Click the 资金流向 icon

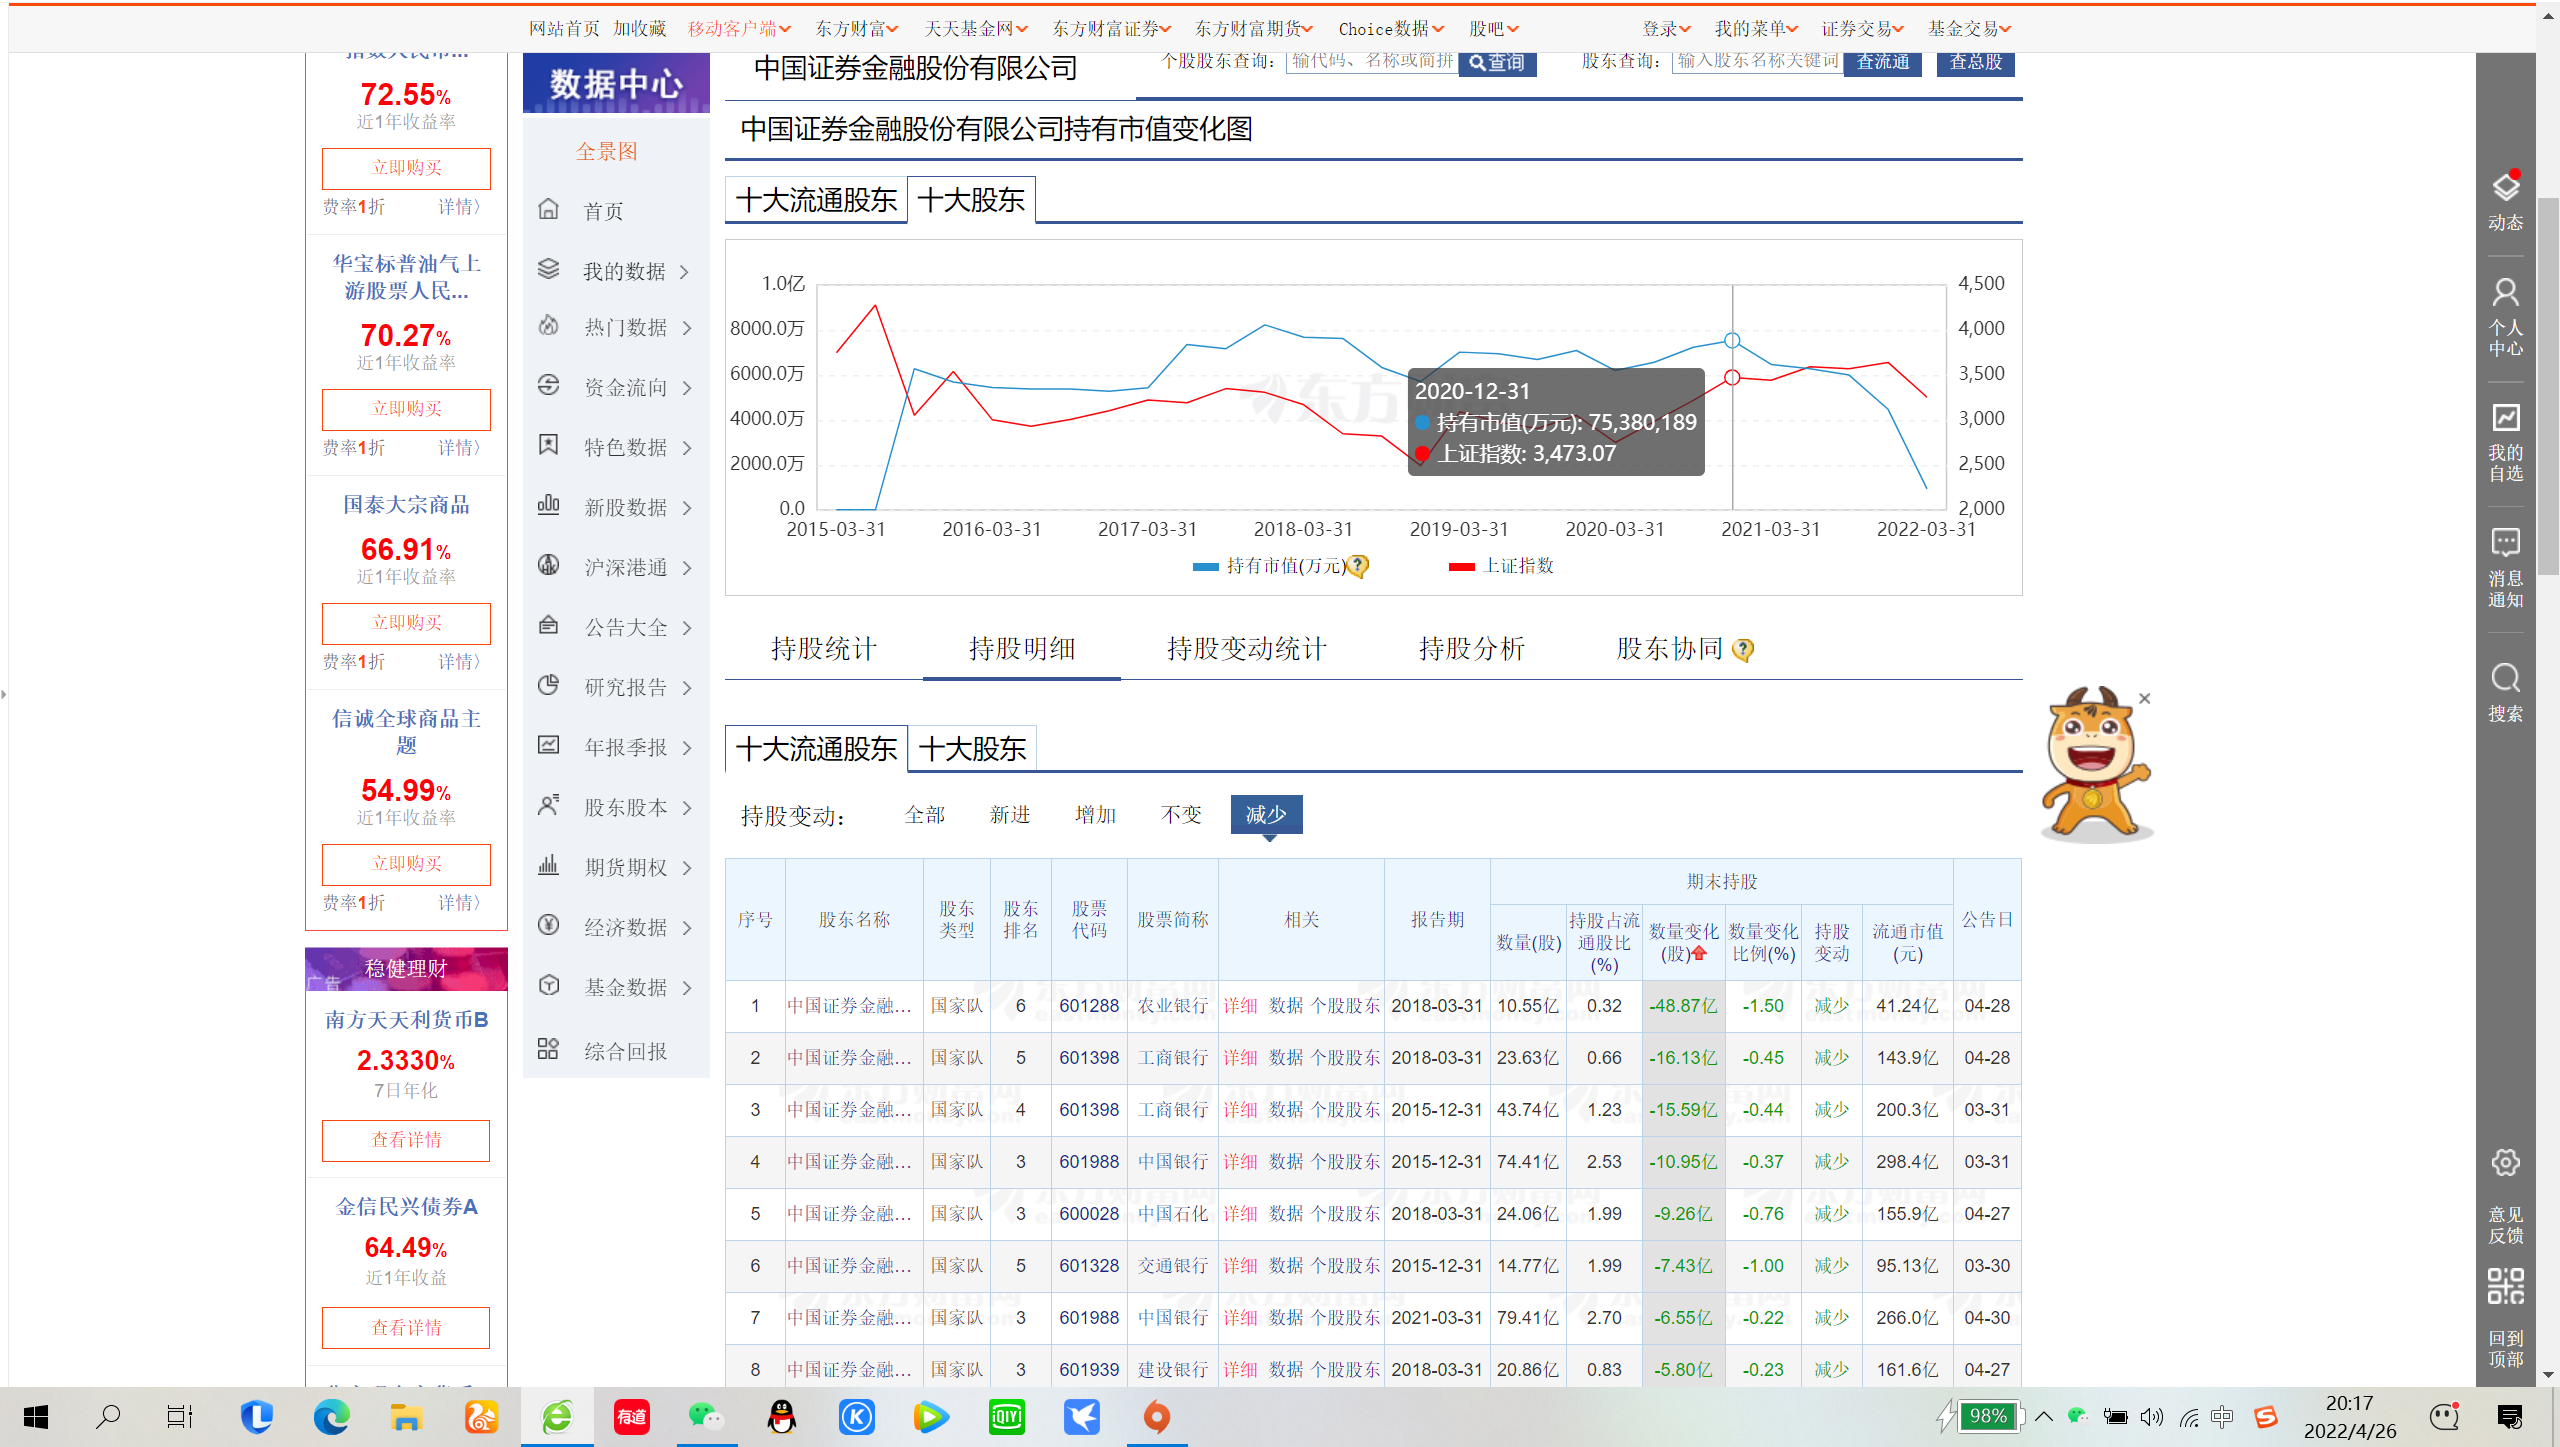point(548,385)
